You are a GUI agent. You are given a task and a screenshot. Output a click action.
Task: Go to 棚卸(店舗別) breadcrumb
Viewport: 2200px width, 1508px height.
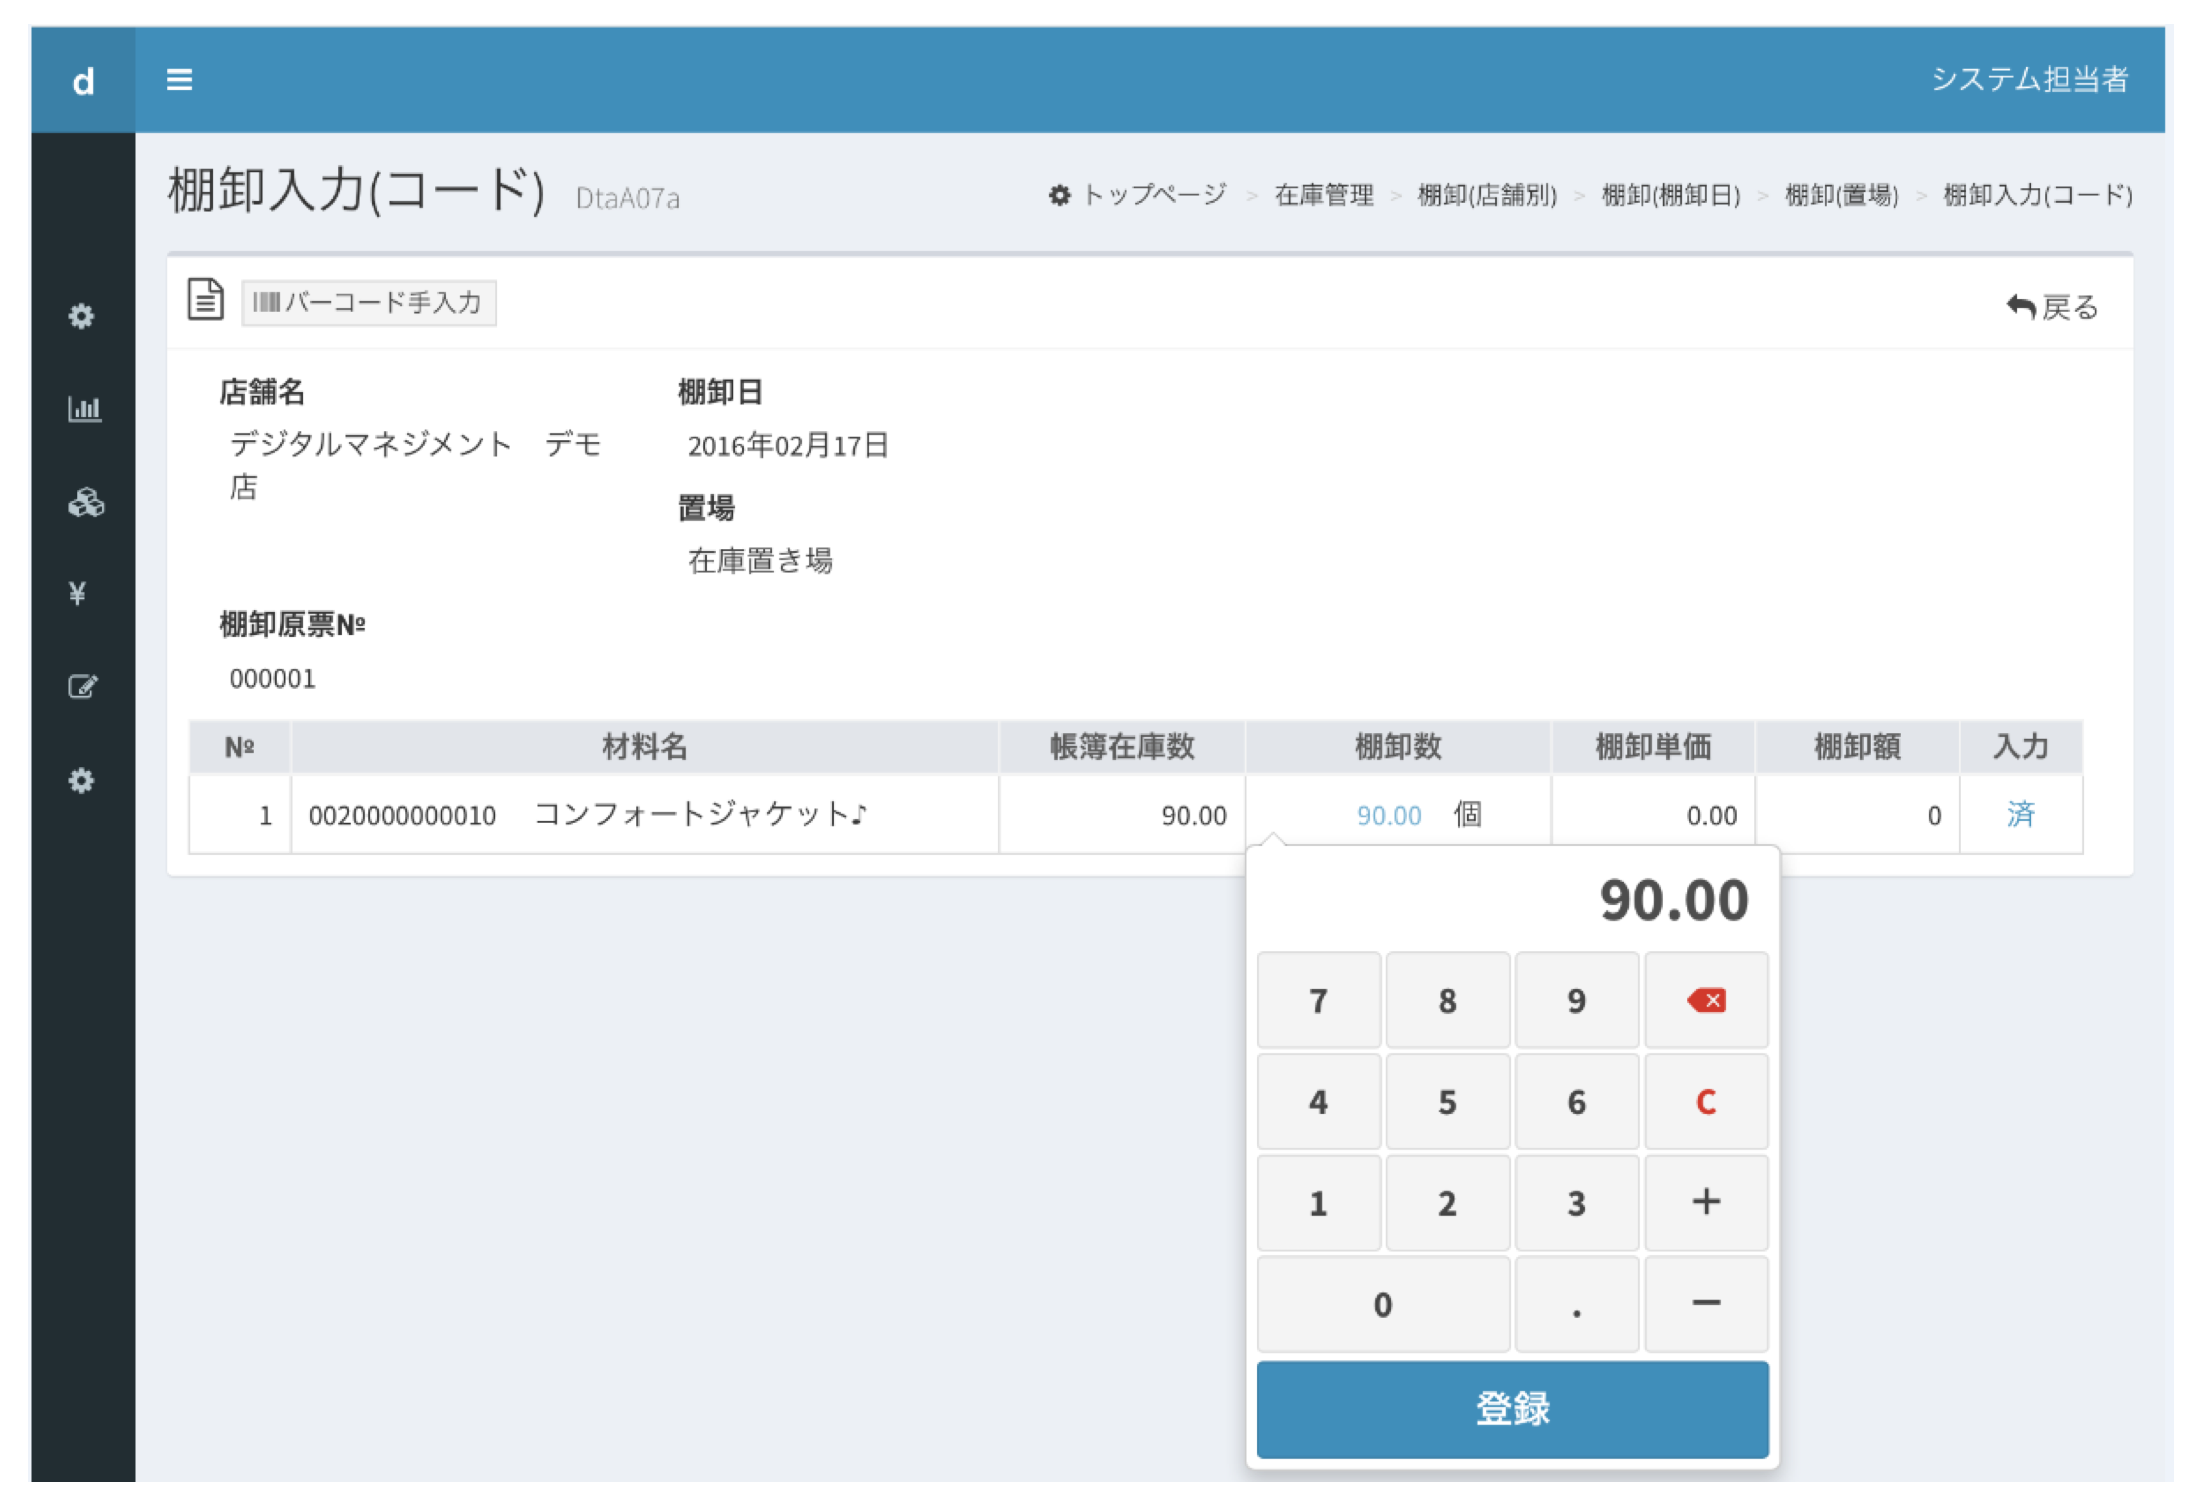(x=1487, y=195)
